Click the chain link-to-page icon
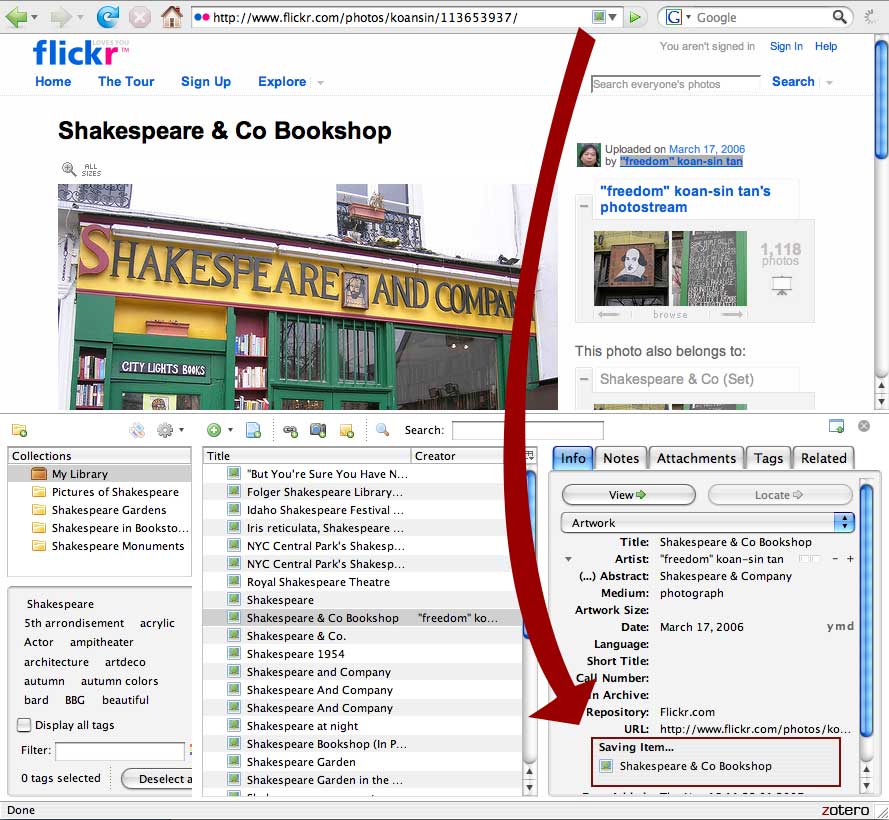Screen dimensions: 889x820 click(x=290, y=431)
